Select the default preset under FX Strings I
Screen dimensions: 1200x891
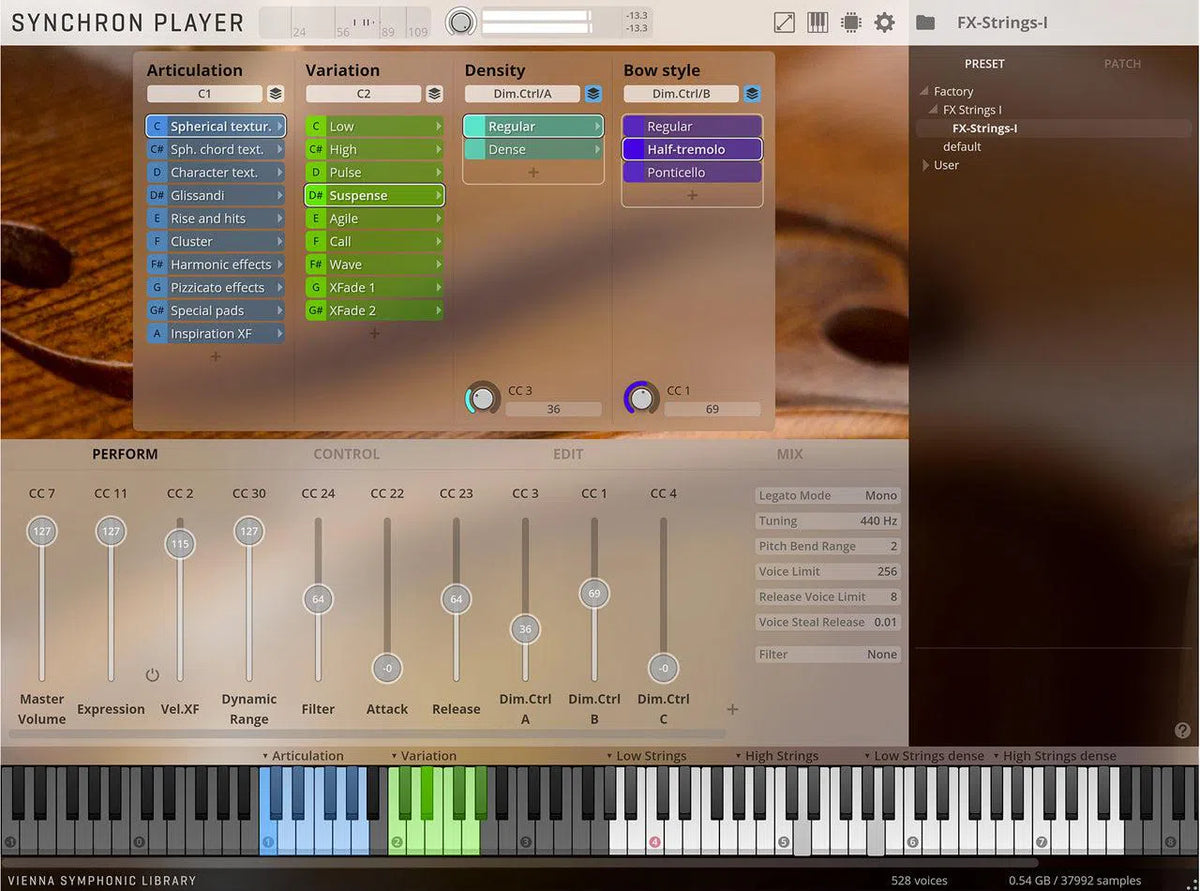point(961,146)
